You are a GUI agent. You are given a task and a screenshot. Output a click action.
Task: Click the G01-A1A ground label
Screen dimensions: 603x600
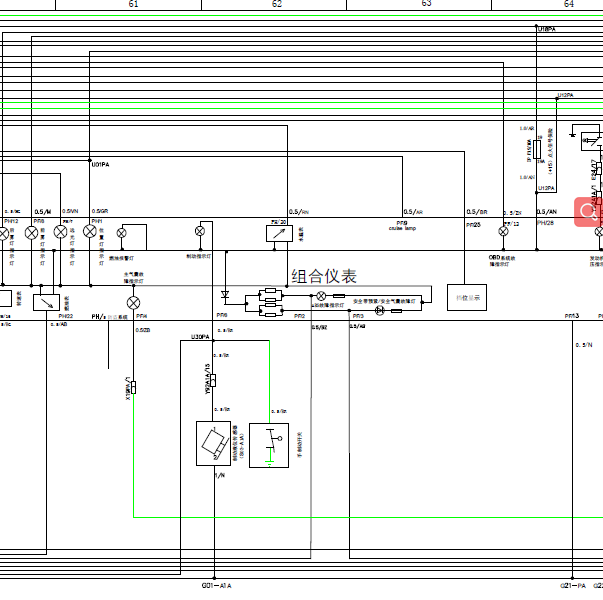[x=217, y=585]
